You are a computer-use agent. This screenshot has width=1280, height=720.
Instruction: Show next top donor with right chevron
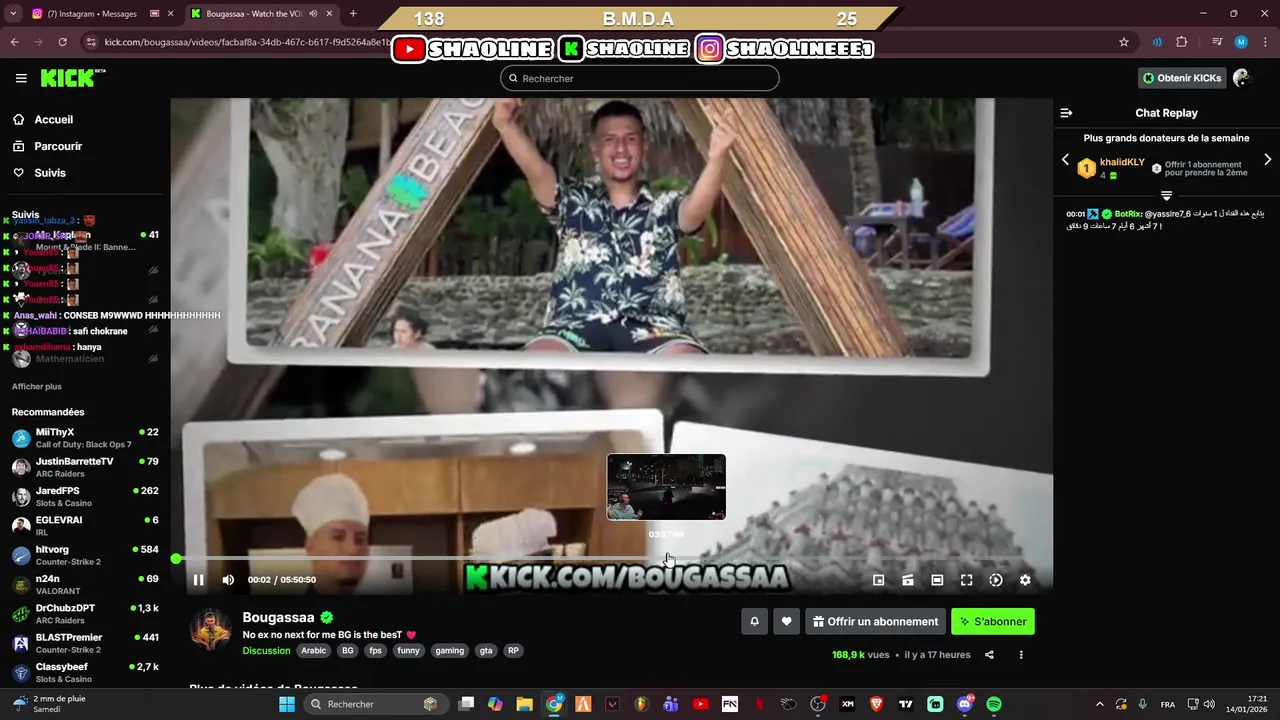tap(1267, 160)
